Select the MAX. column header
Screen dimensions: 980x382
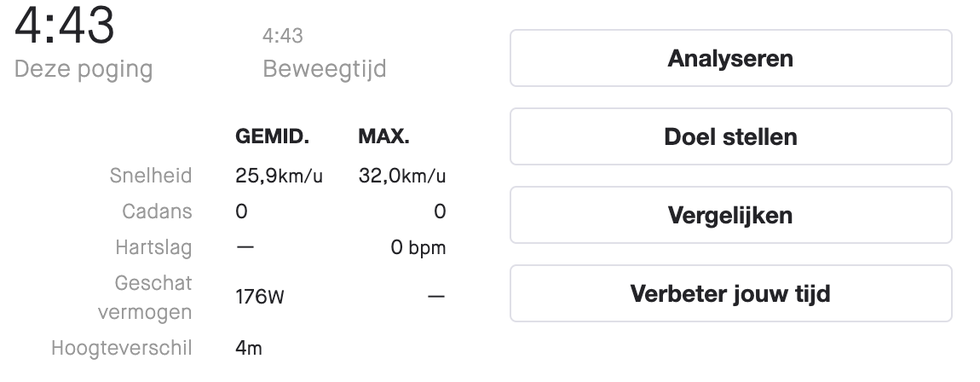(x=384, y=136)
